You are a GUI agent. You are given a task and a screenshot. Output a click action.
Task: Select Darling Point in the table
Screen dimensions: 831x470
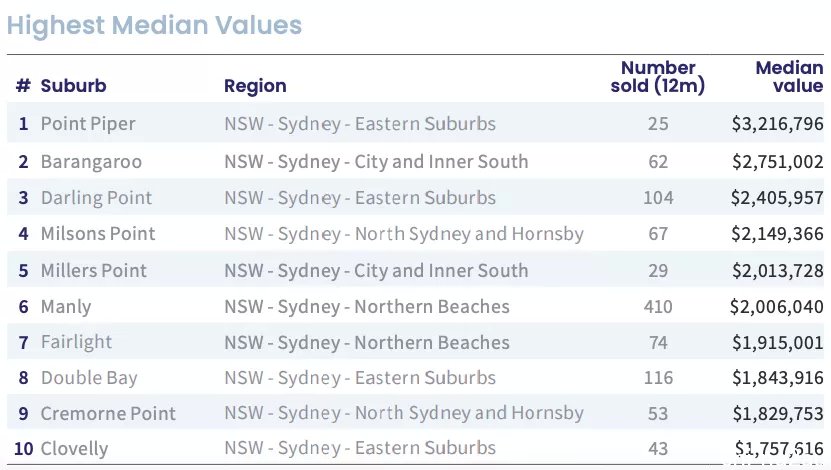(96, 198)
